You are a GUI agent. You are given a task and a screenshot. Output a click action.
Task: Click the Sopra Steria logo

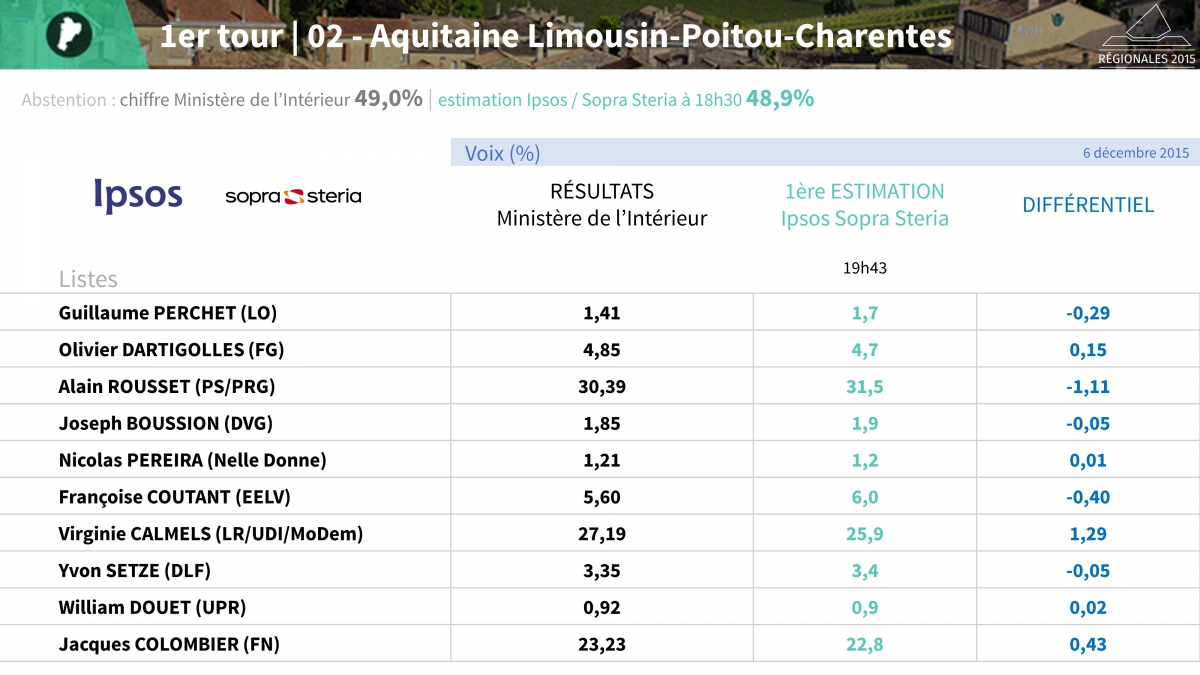[x=293, y=196]
